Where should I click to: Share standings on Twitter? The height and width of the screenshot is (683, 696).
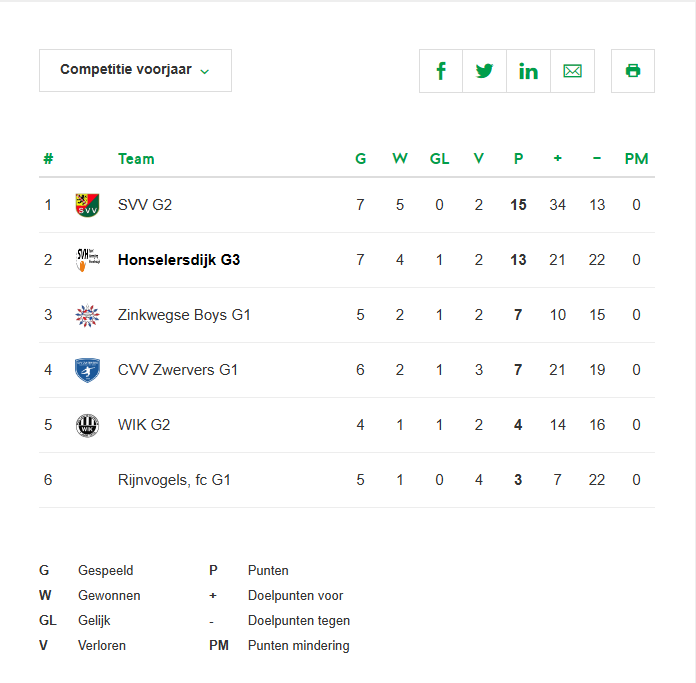coord(485,71)
